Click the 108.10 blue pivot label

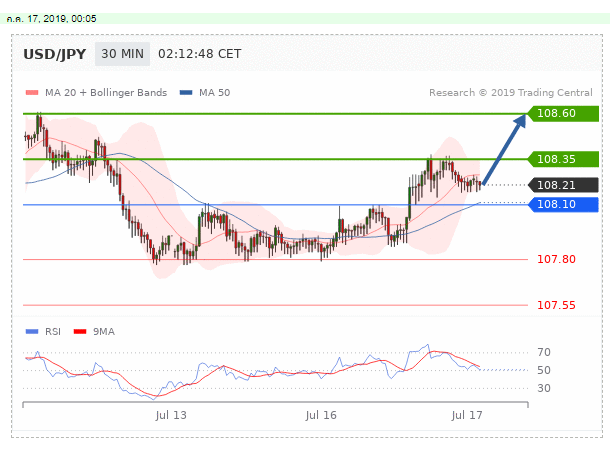click(563, 204)
